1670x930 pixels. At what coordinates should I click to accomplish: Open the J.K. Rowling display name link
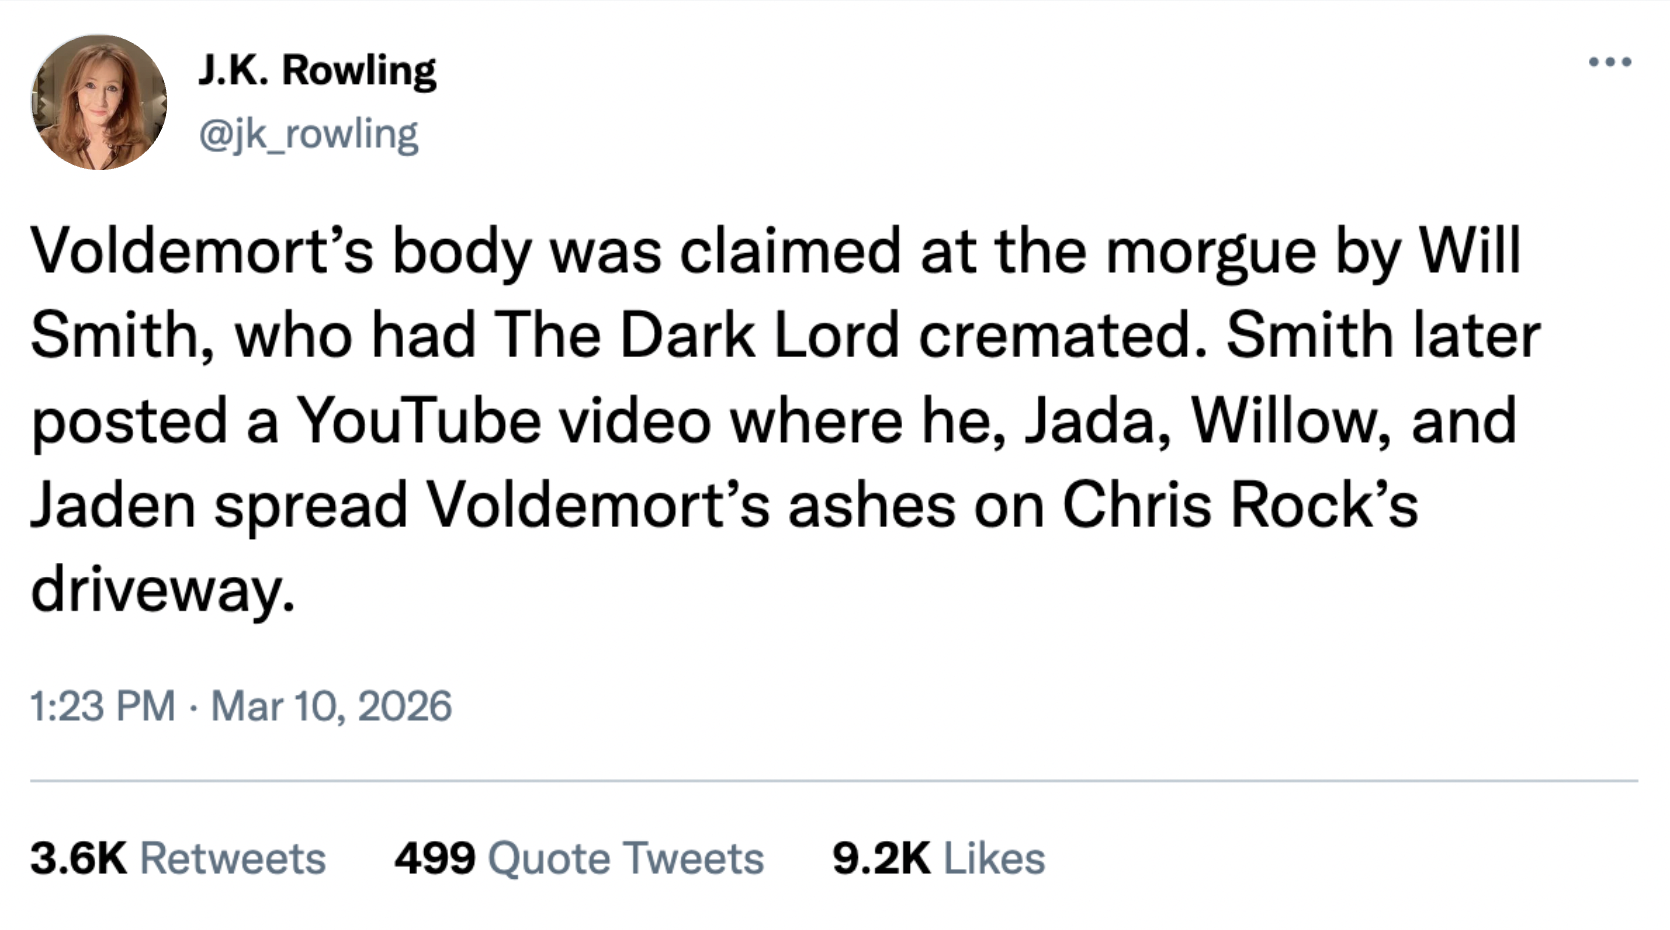[x=317, y=70]
